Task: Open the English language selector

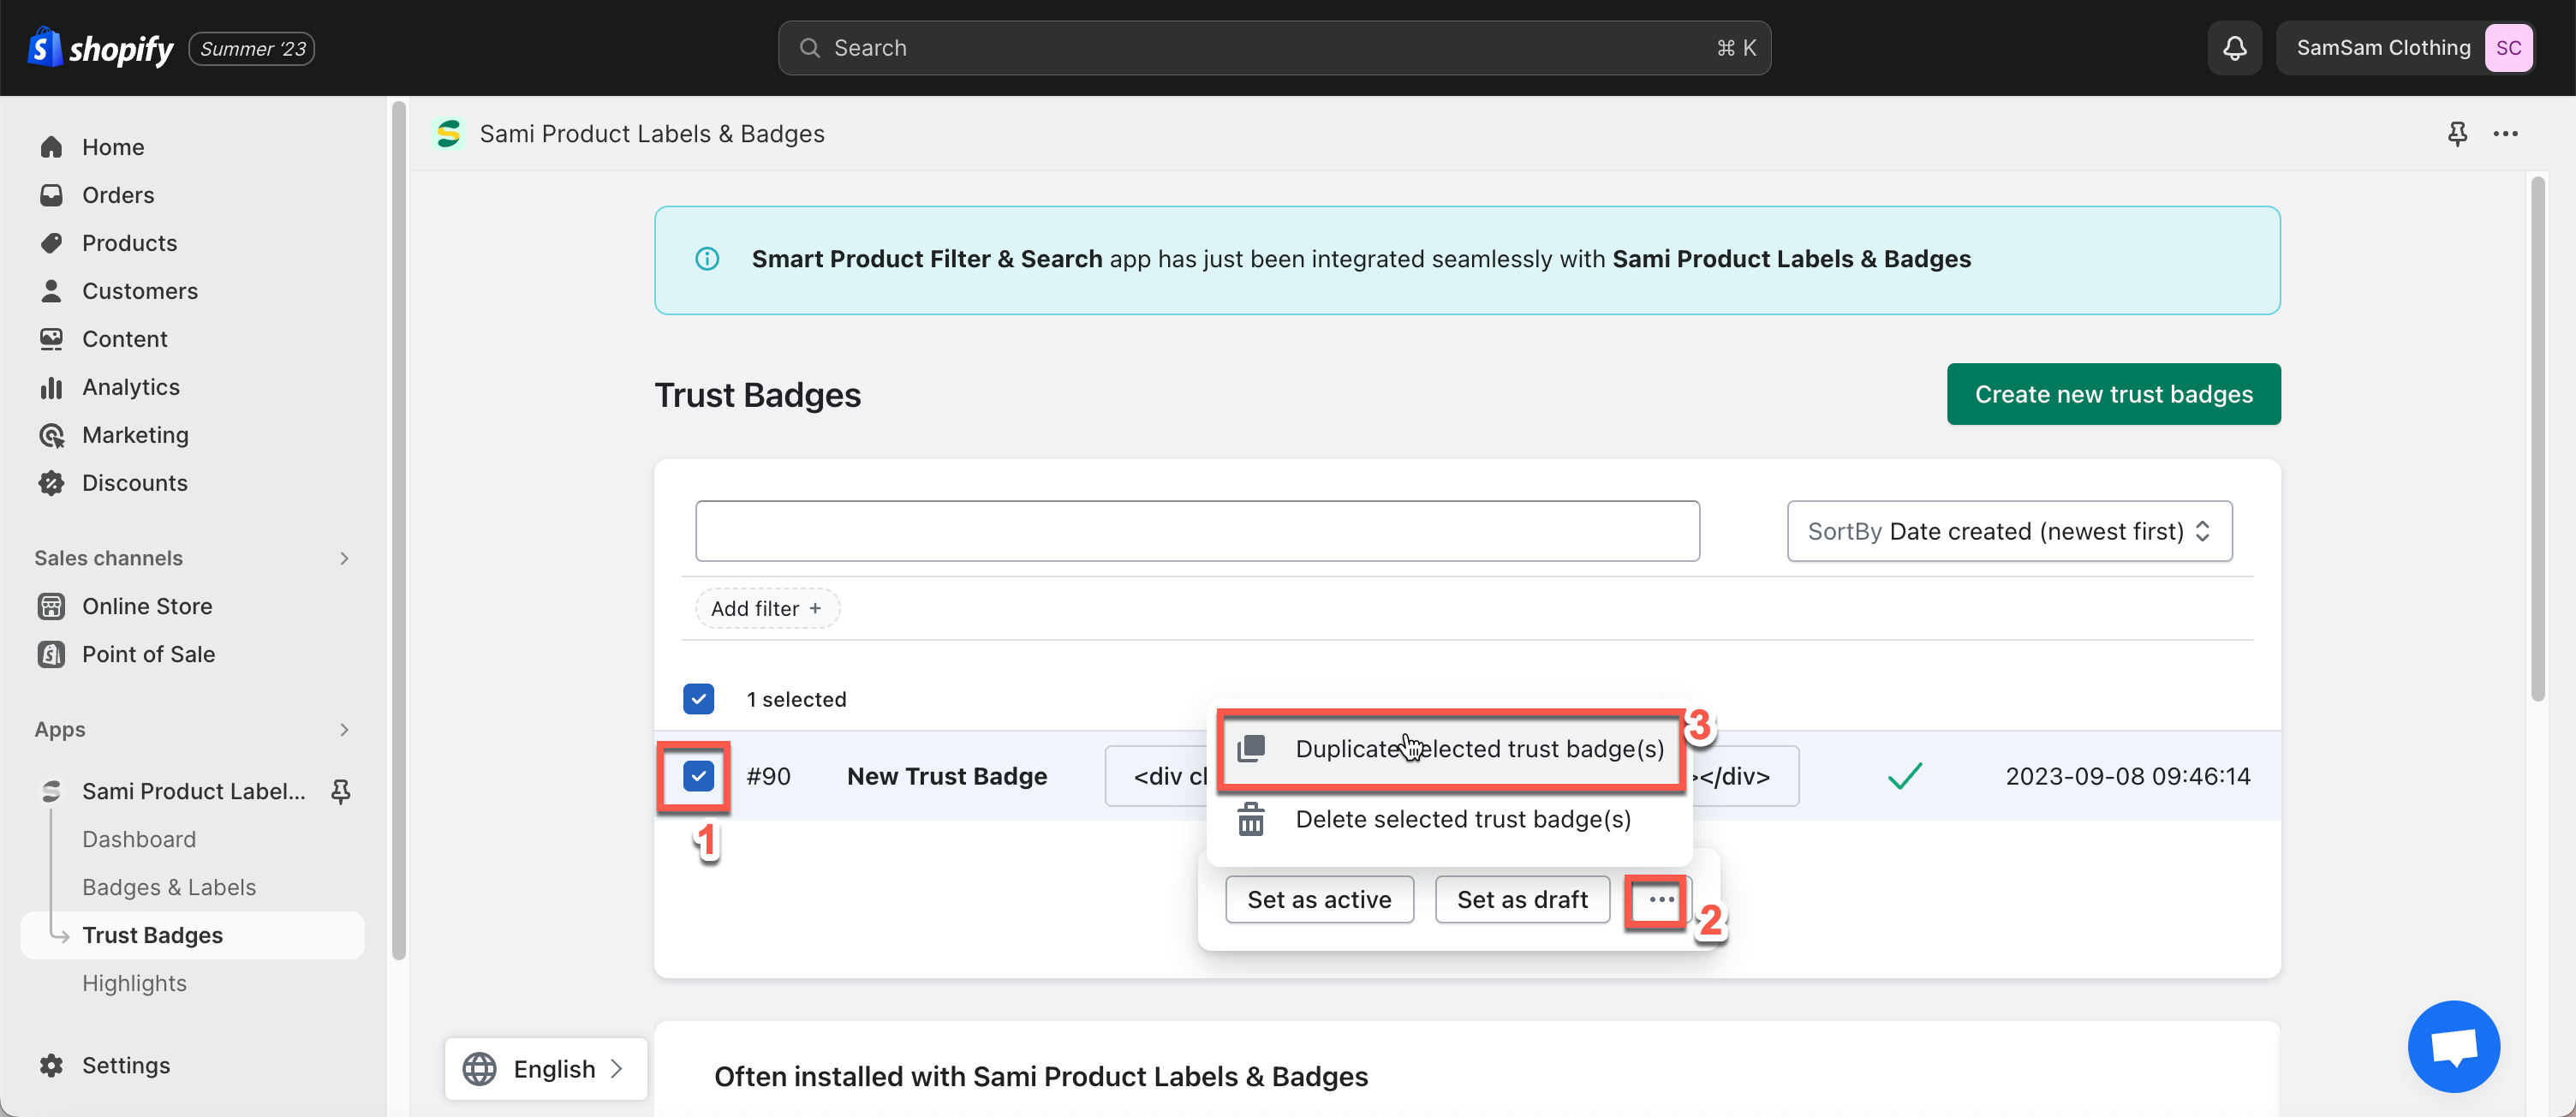Action: tap(546, 1069)
